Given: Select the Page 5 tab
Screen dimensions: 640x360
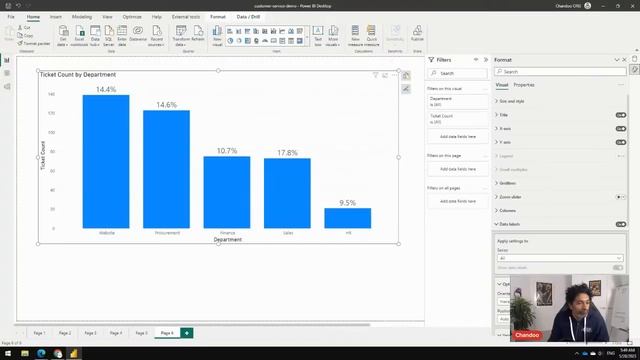Looking at the screenshot, I should click(141, 333).
